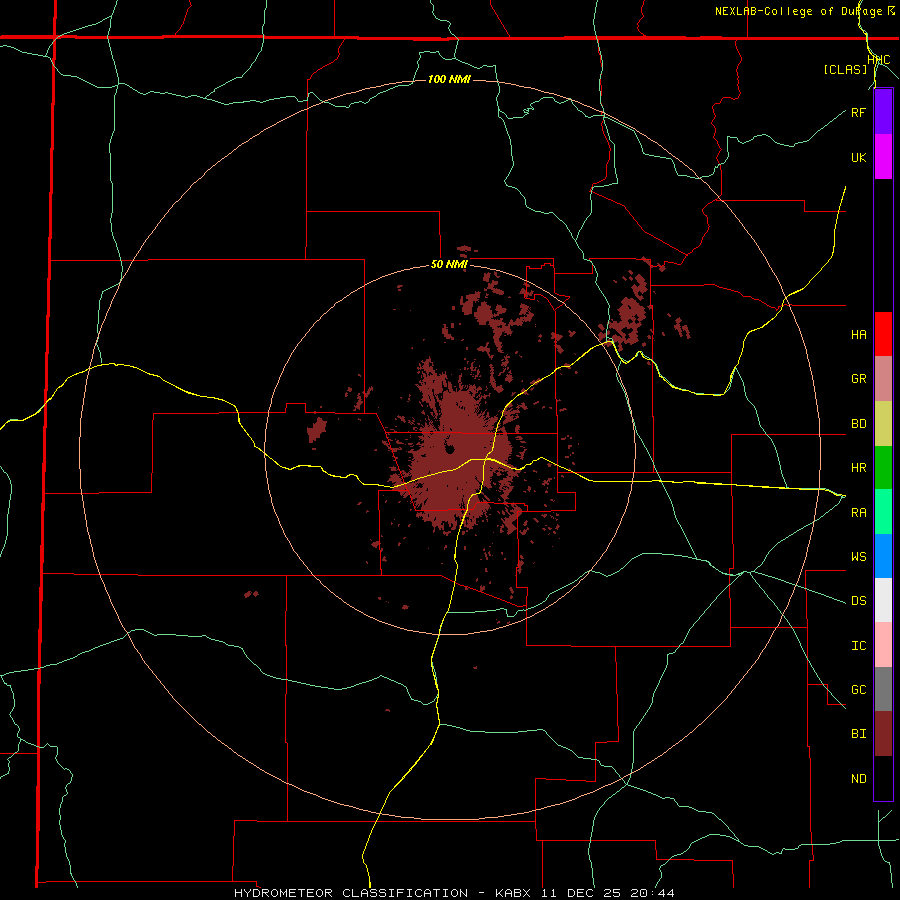Viewport: 900px width, 900px height.
Task: Click the '50 NMI' range ring label
Action: click(x=449, y=265)
